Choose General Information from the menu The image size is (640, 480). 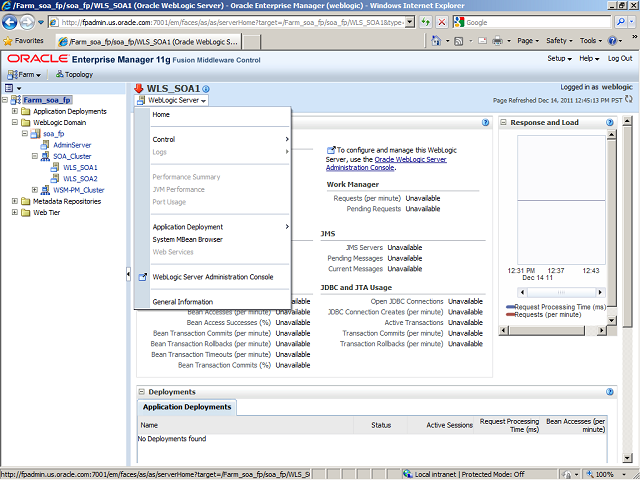click(x=182, y=301)
